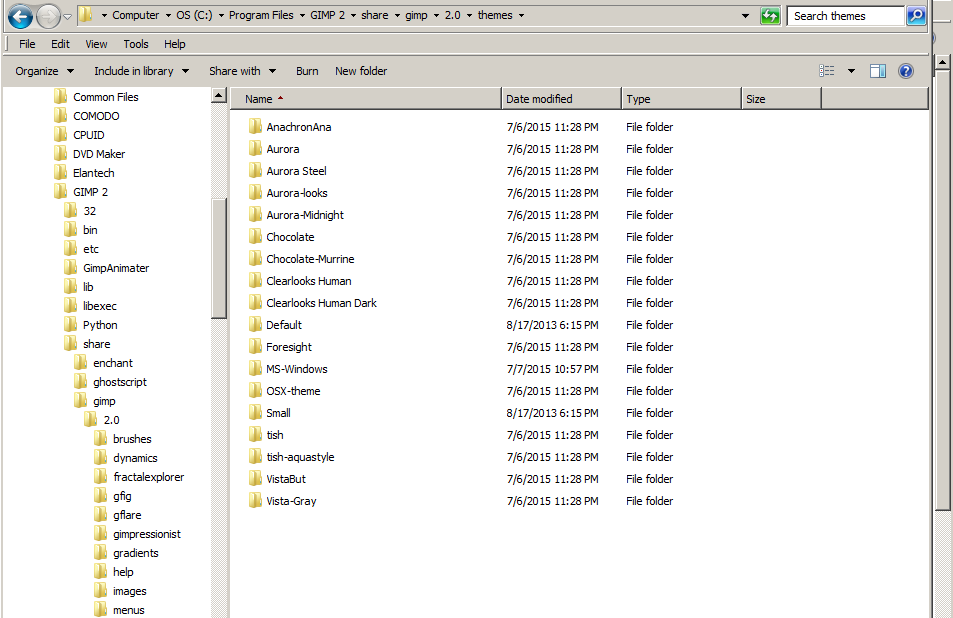This screenshot has width=953, height=618.
Task: Open recent pages dropdown arrow
Action: click(67, 16)
